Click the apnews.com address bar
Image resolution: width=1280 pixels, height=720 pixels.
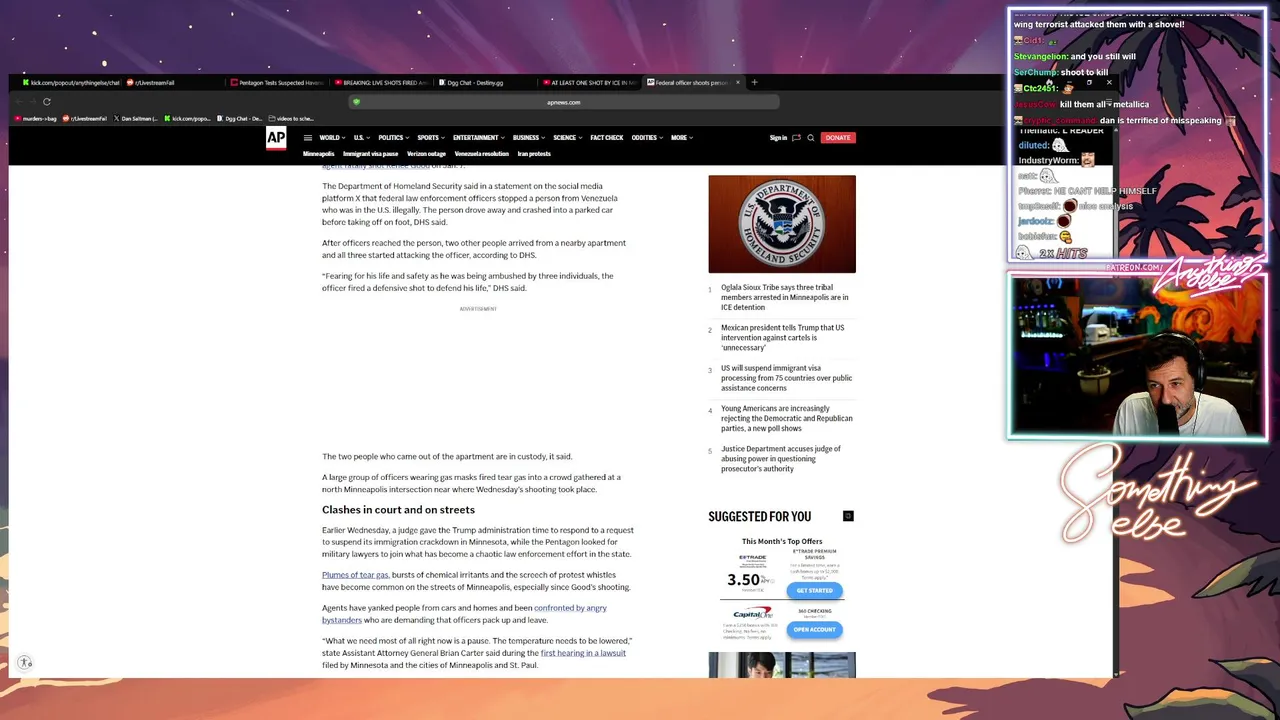(563, 102)
